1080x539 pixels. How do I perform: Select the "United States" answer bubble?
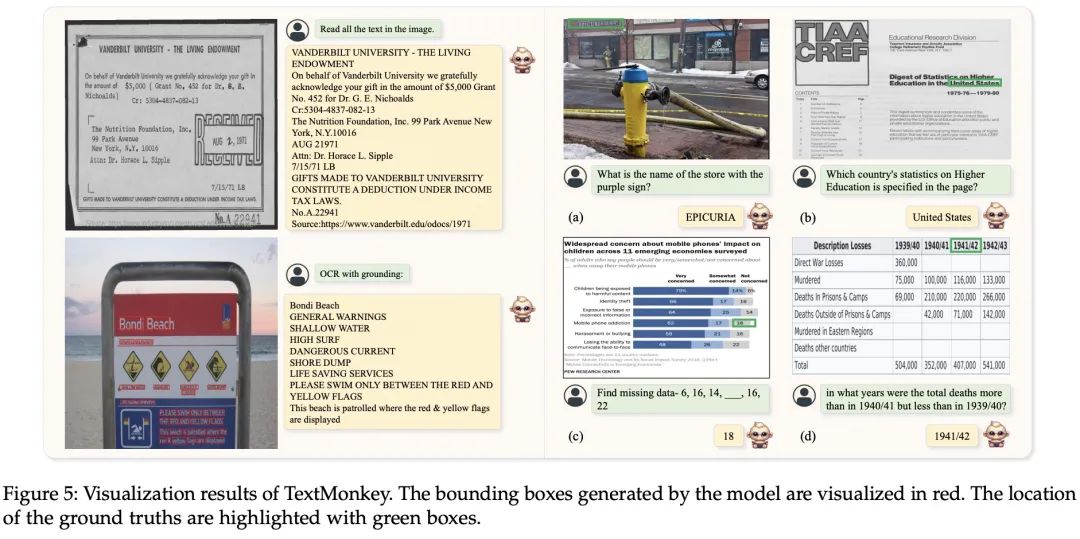tap(941, 218)
